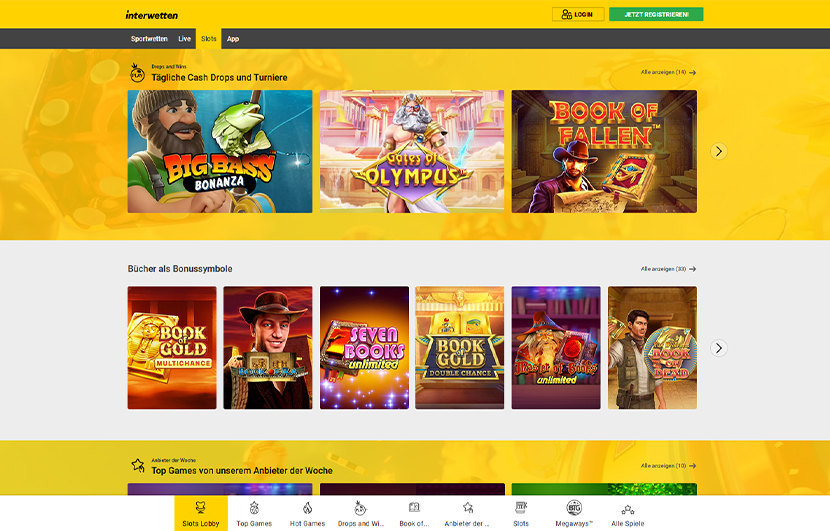Click the Drops and Wins section icon
The width and height of the screenshot is (830, 531).
138,73
